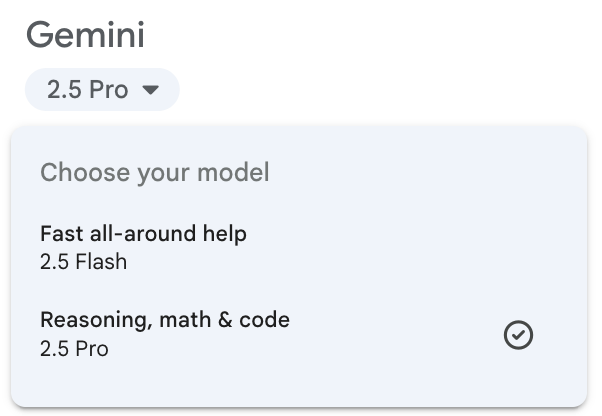
Task: Pick the 2.5 Flash subtitle in the menu
Action: (x=84, y=263)
